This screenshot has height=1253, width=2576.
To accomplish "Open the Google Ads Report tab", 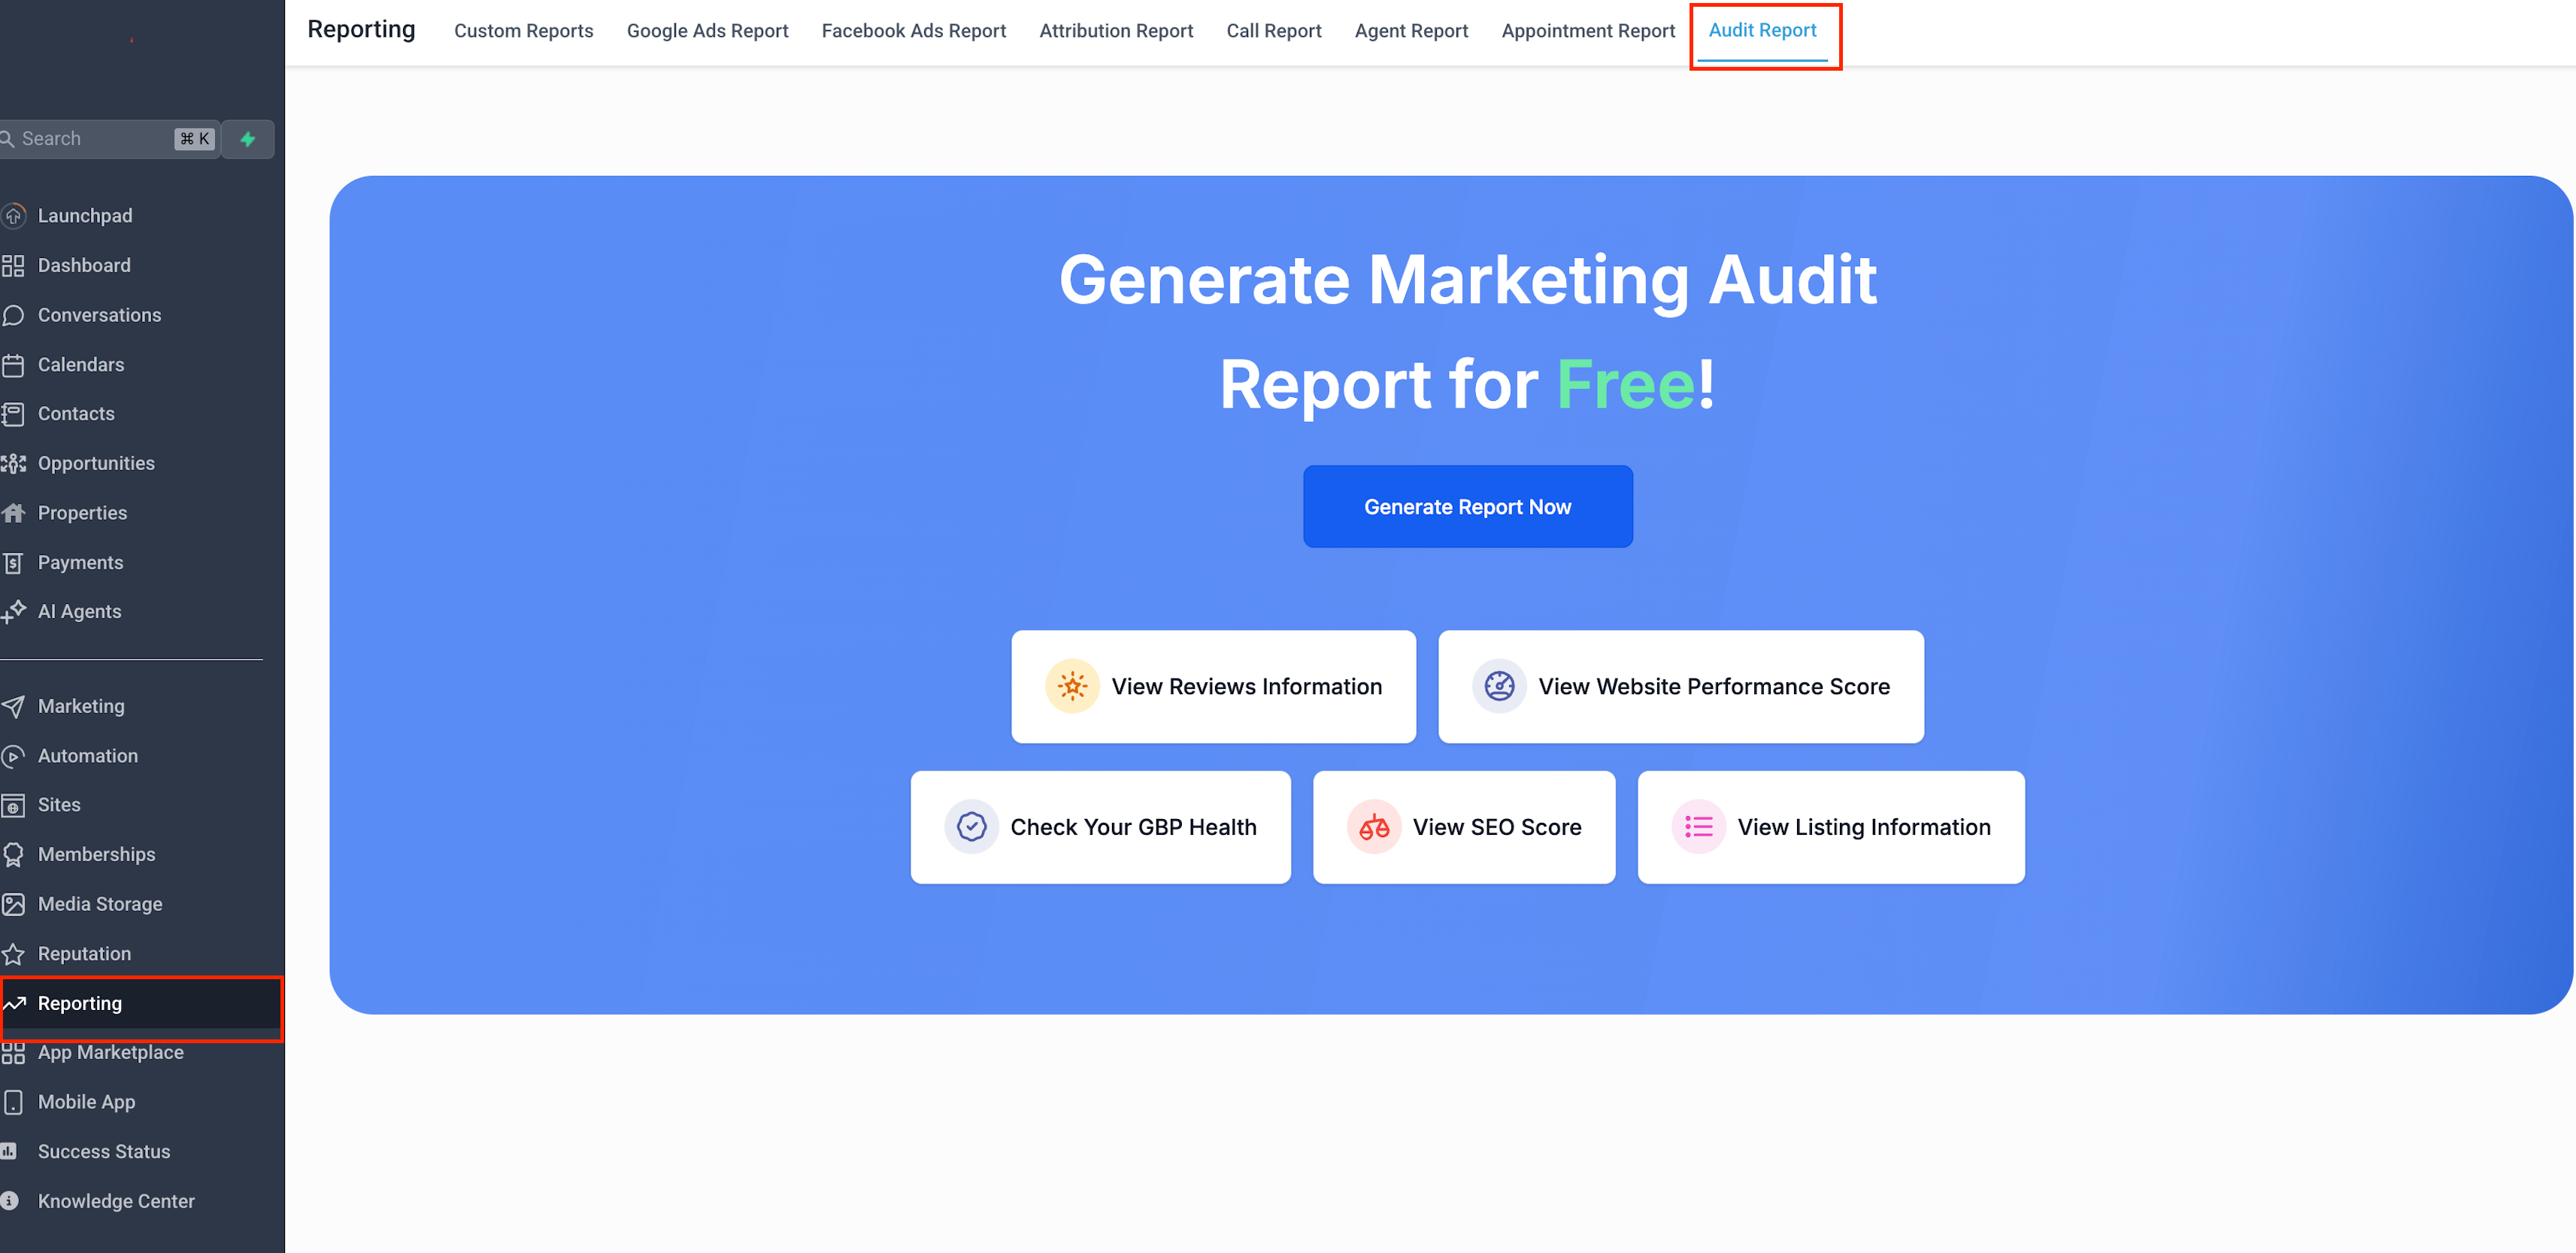I will coord(707,31).
